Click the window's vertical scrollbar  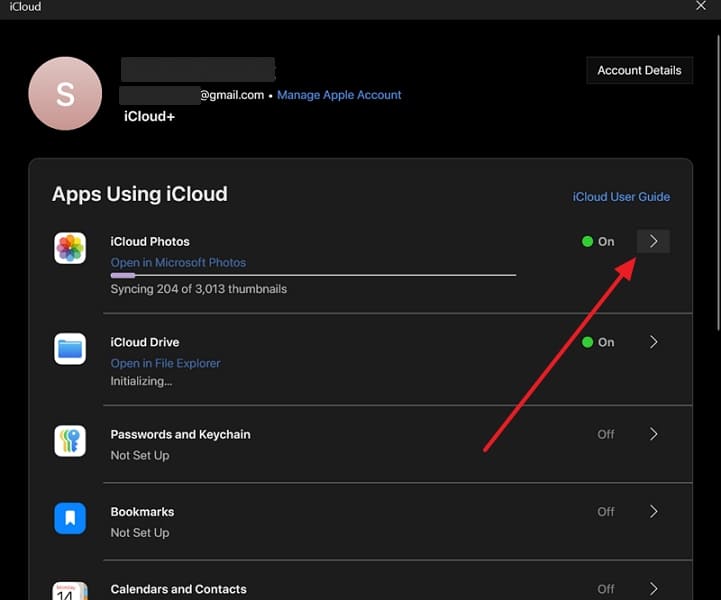tap(718, 182)
